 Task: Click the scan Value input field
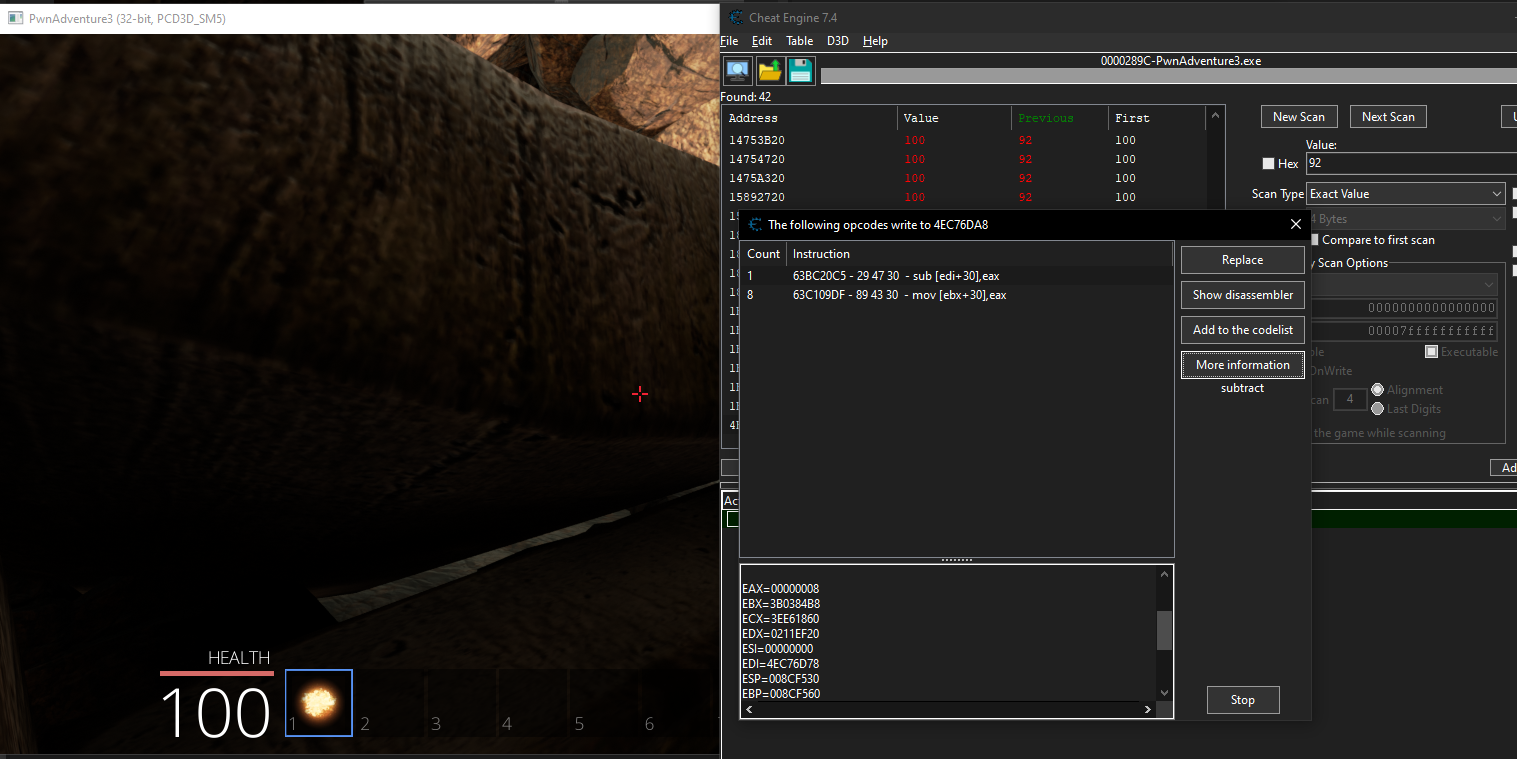1411,163
